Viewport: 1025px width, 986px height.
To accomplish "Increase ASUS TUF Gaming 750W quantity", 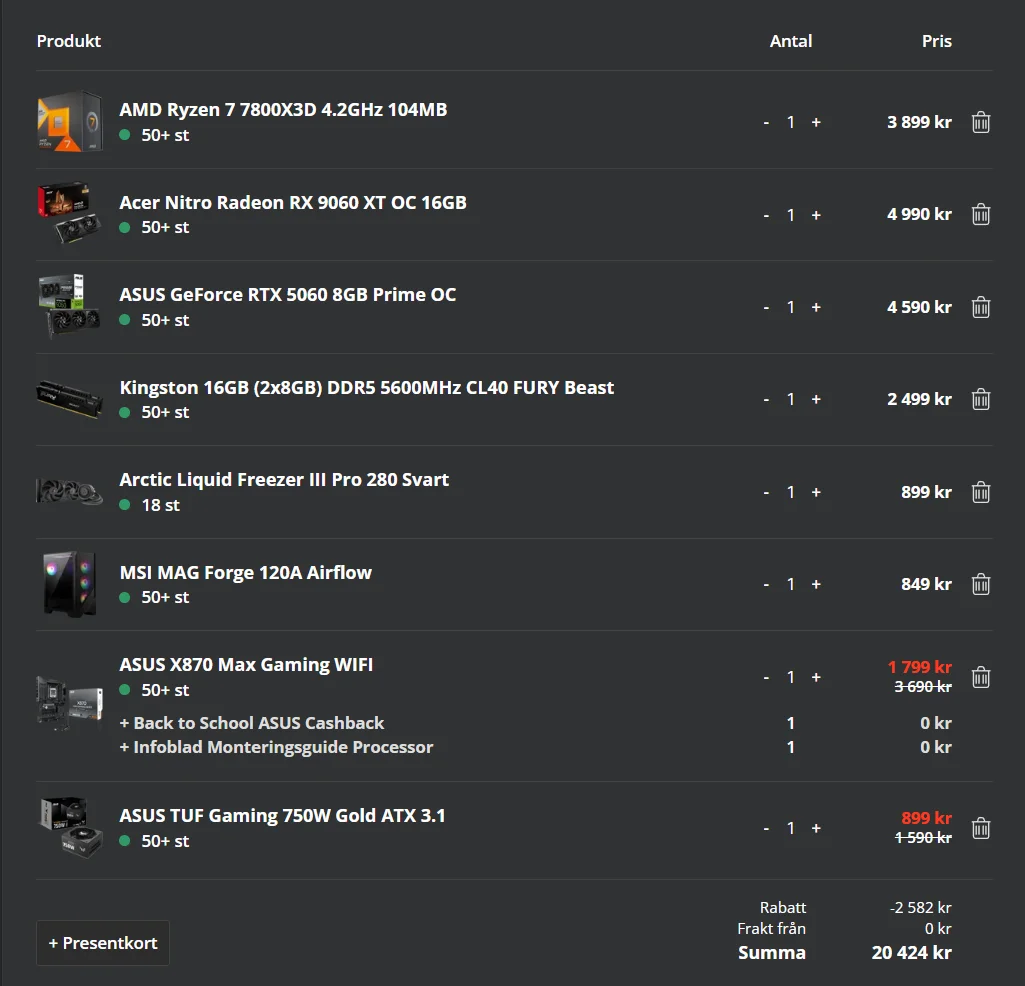I will click(x=816, y=828).
